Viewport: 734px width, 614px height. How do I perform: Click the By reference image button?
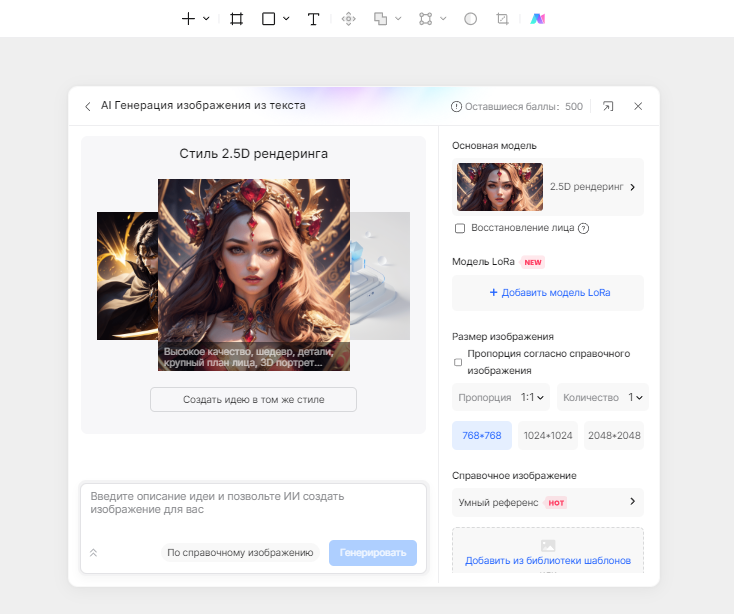click(240, 553)
